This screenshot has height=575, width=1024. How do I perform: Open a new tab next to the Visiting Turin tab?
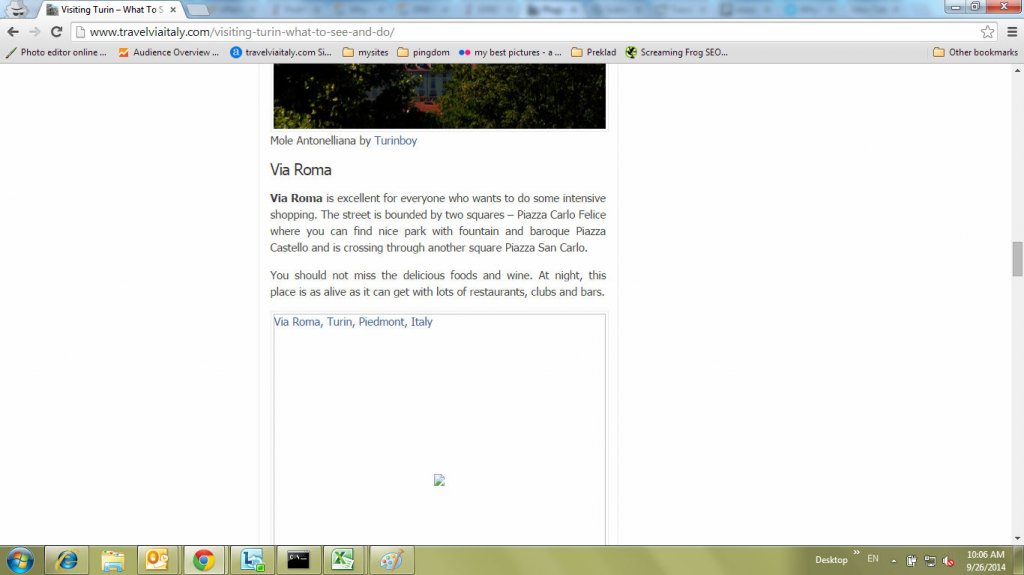coord(197,10)
